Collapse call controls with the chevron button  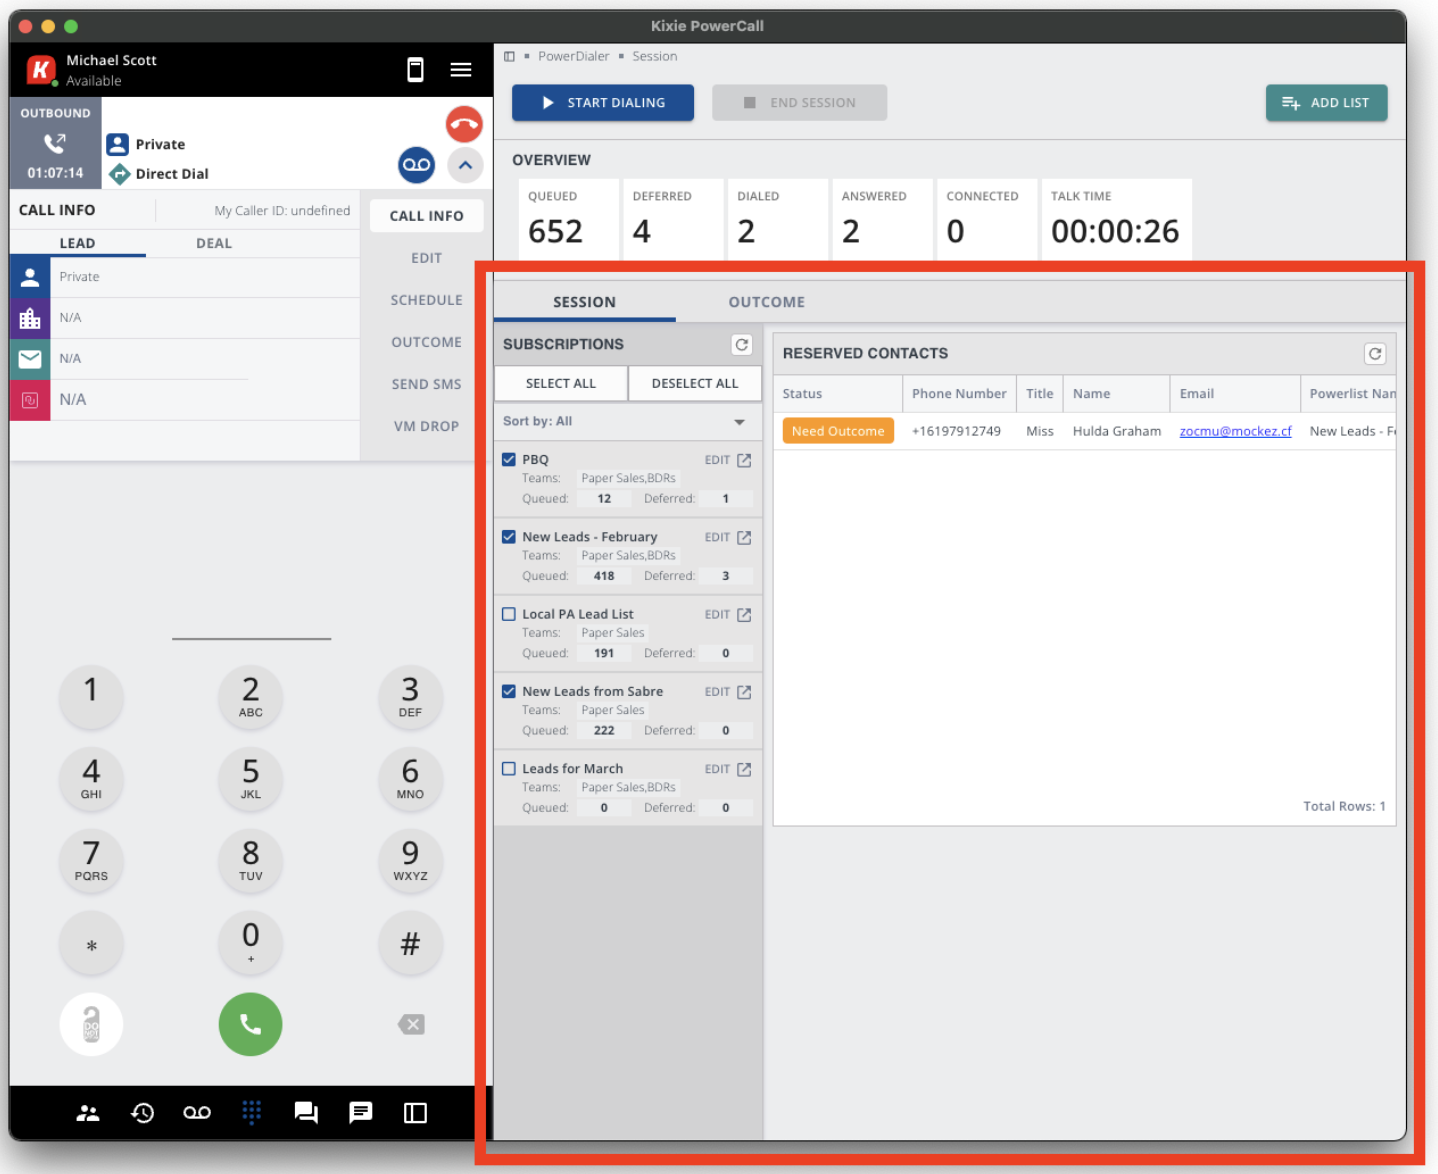pyautogui.click(x=465, y=165)
